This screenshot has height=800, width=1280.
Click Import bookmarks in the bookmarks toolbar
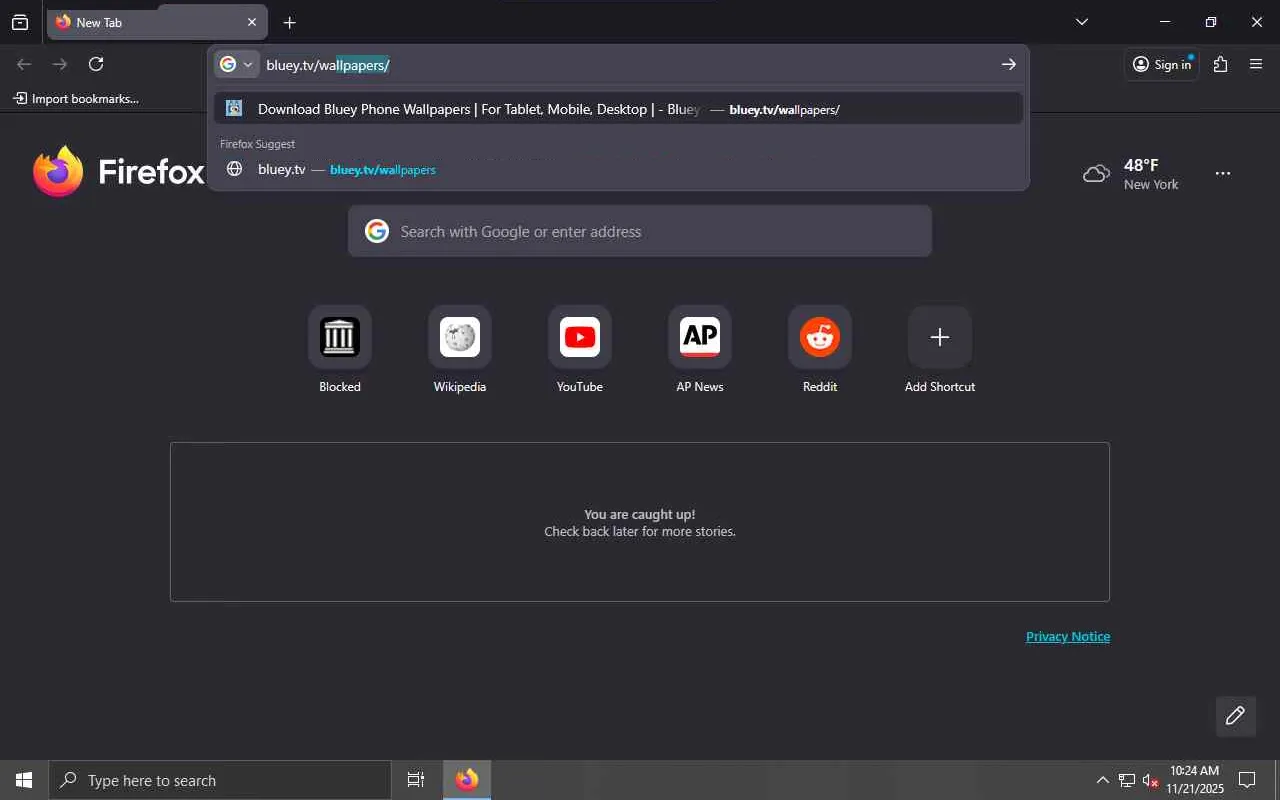[x=76, y=98]
